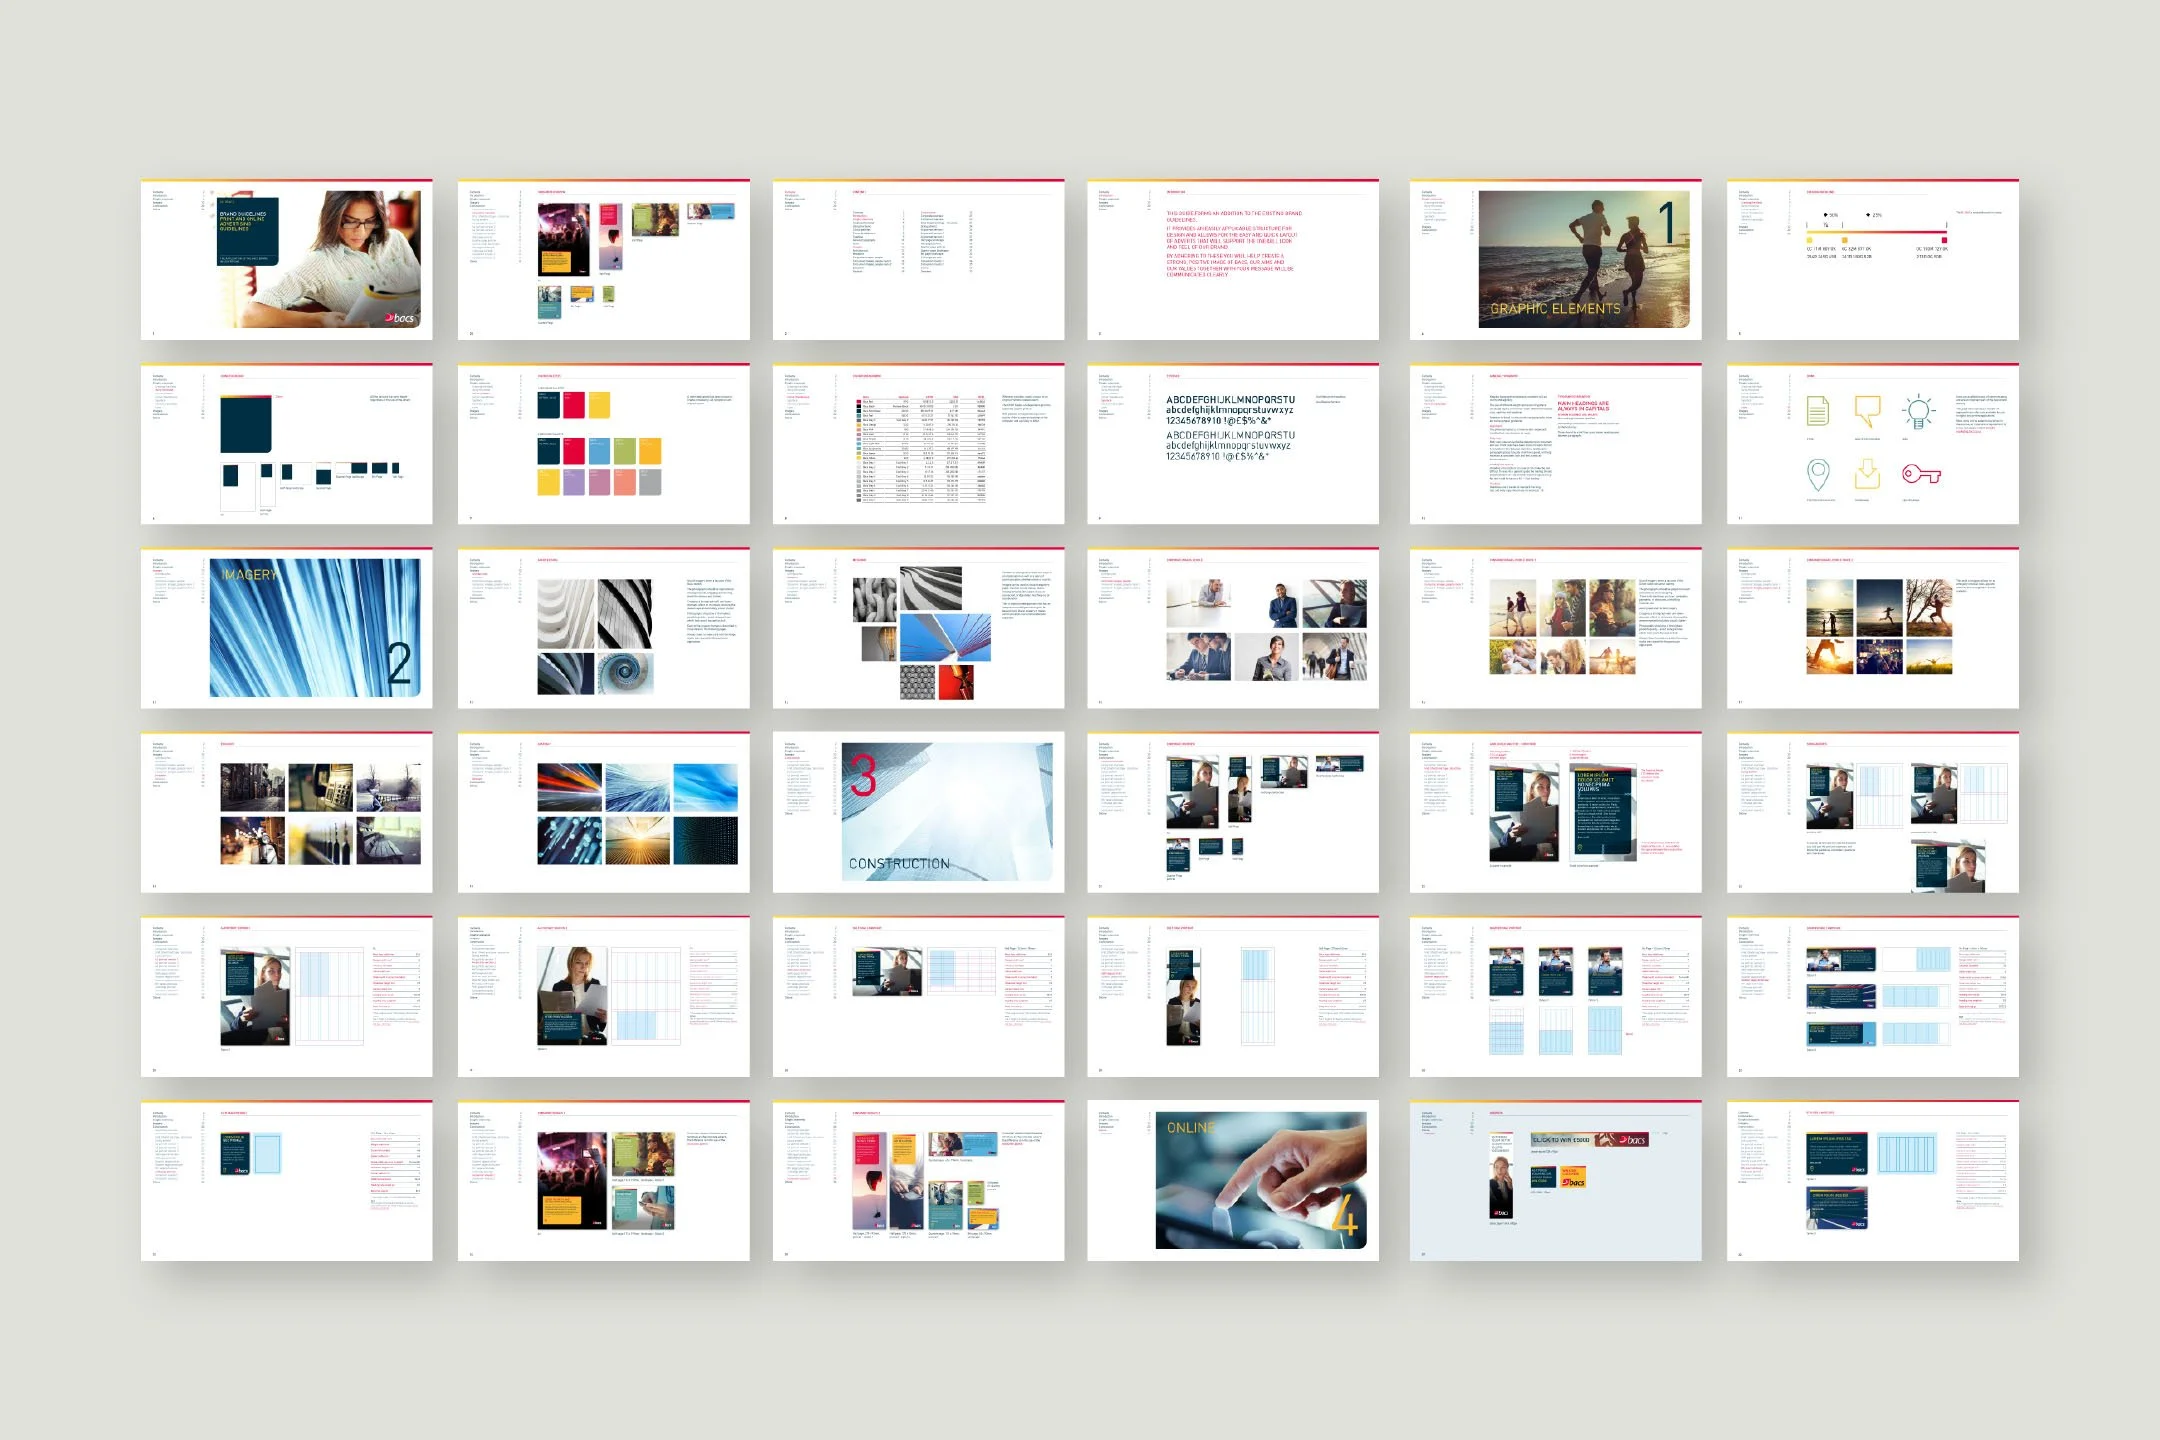
Task: Select green swatch in secondary palette
Action: click(624, 450)
